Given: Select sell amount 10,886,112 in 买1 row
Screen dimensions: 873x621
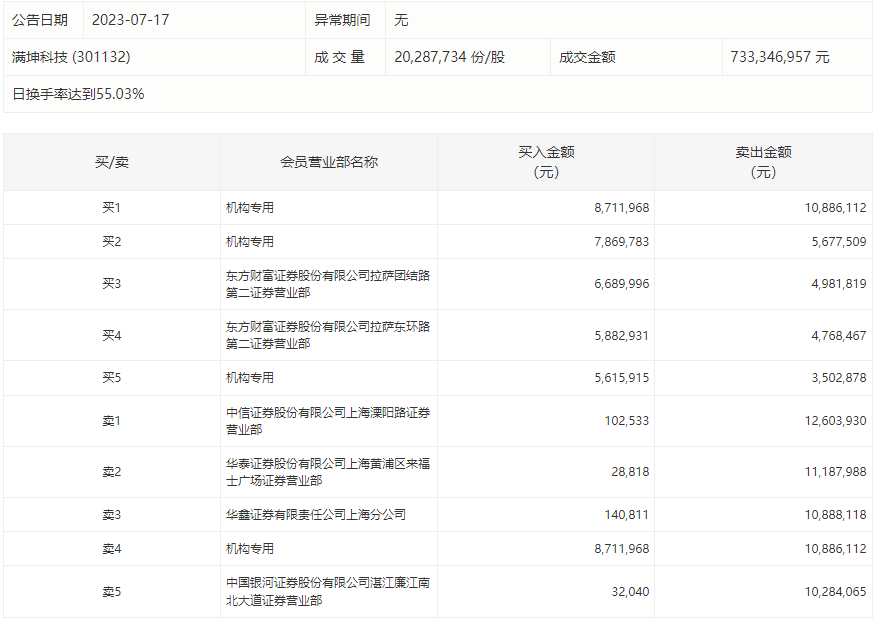Looking at the screenshot, I should coord(835,208).
